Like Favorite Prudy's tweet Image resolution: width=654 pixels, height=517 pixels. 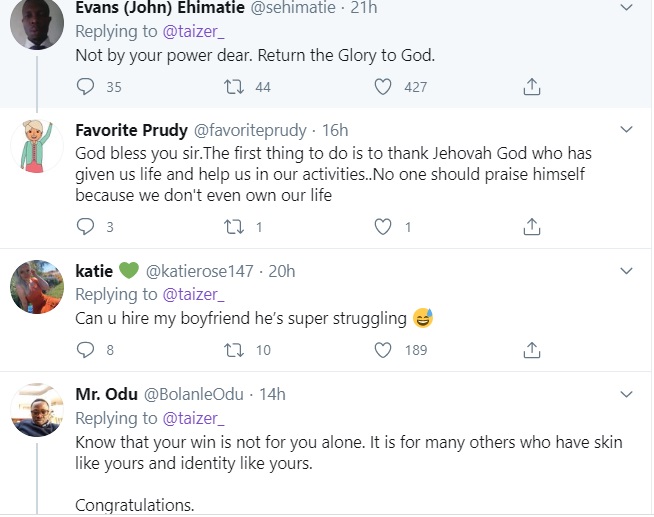coord(382,227)
